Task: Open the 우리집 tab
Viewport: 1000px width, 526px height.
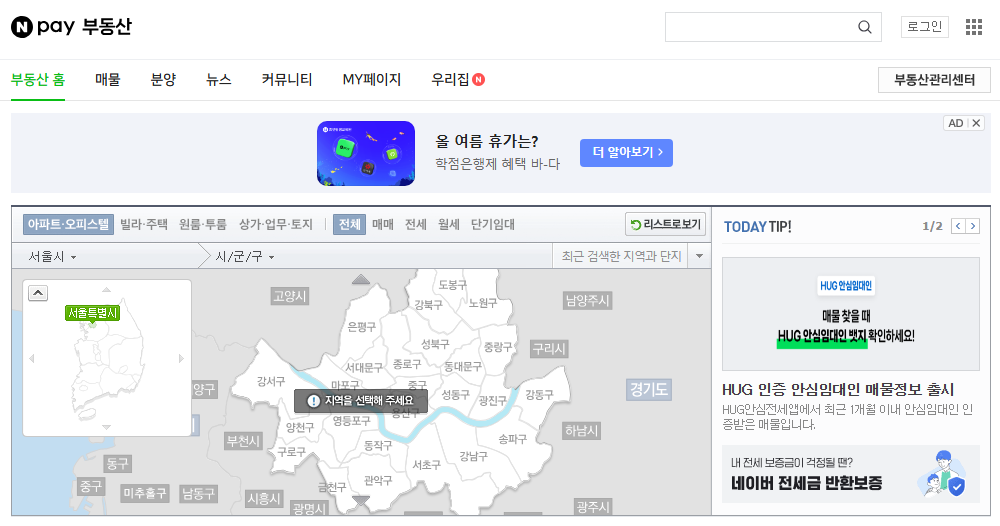Action: (x=458, y=80)
